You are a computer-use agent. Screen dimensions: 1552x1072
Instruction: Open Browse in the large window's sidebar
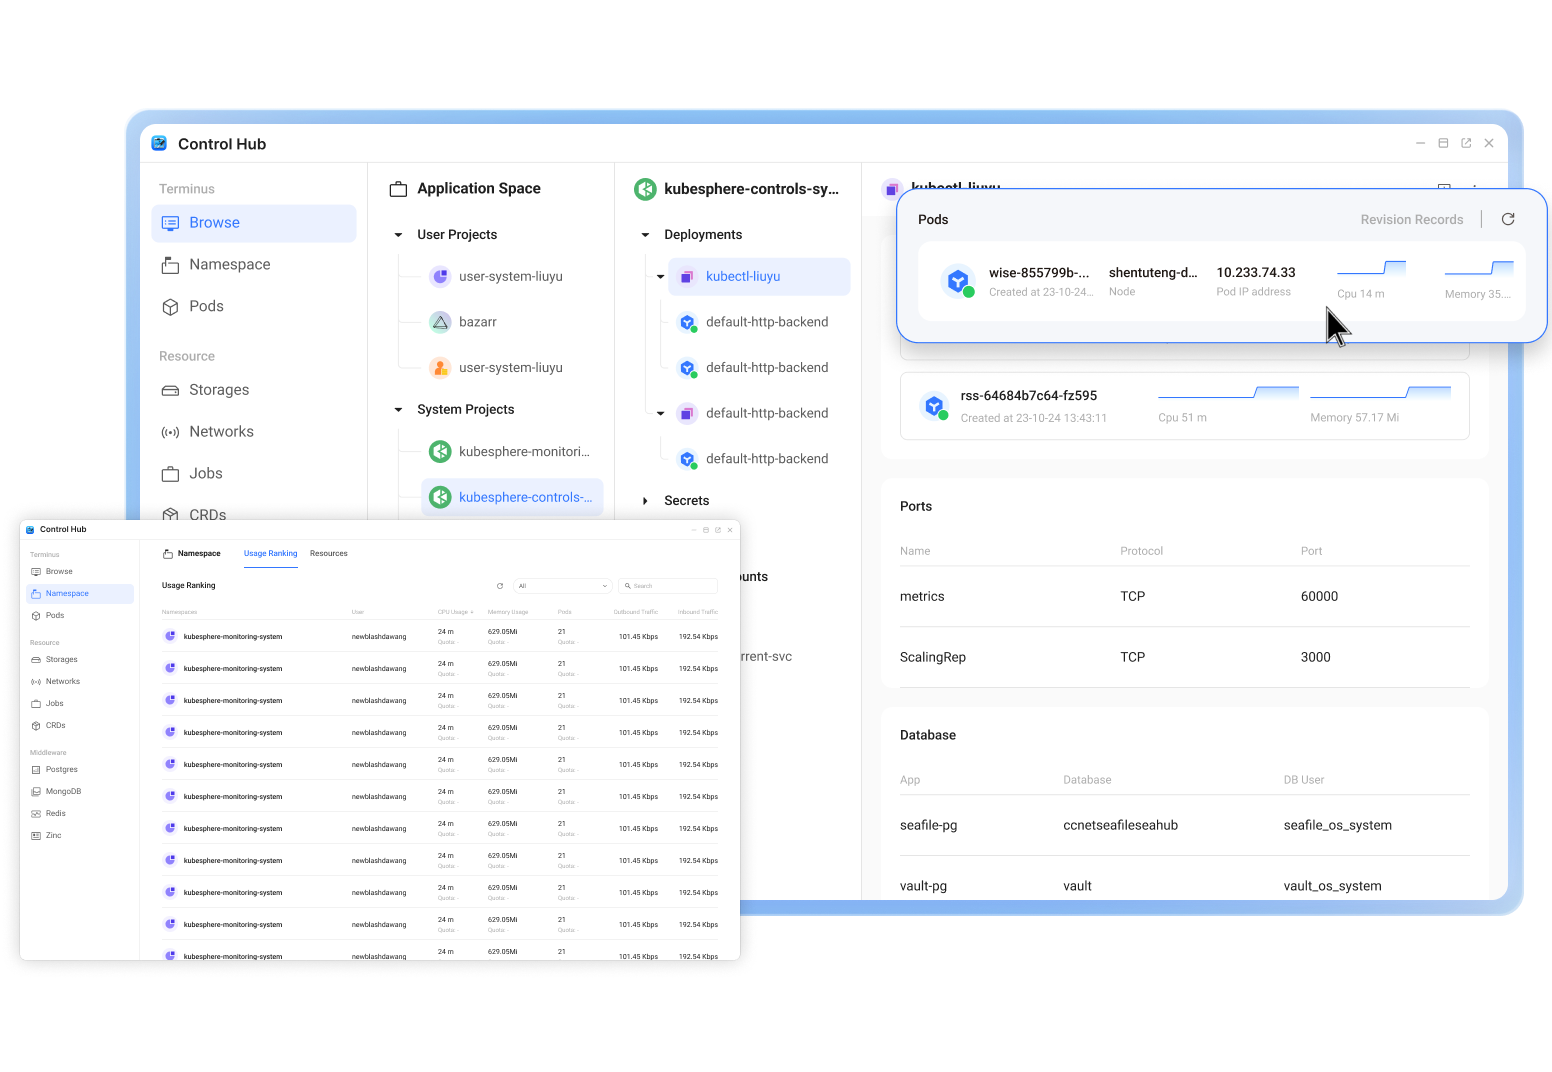tap(214, 223)
